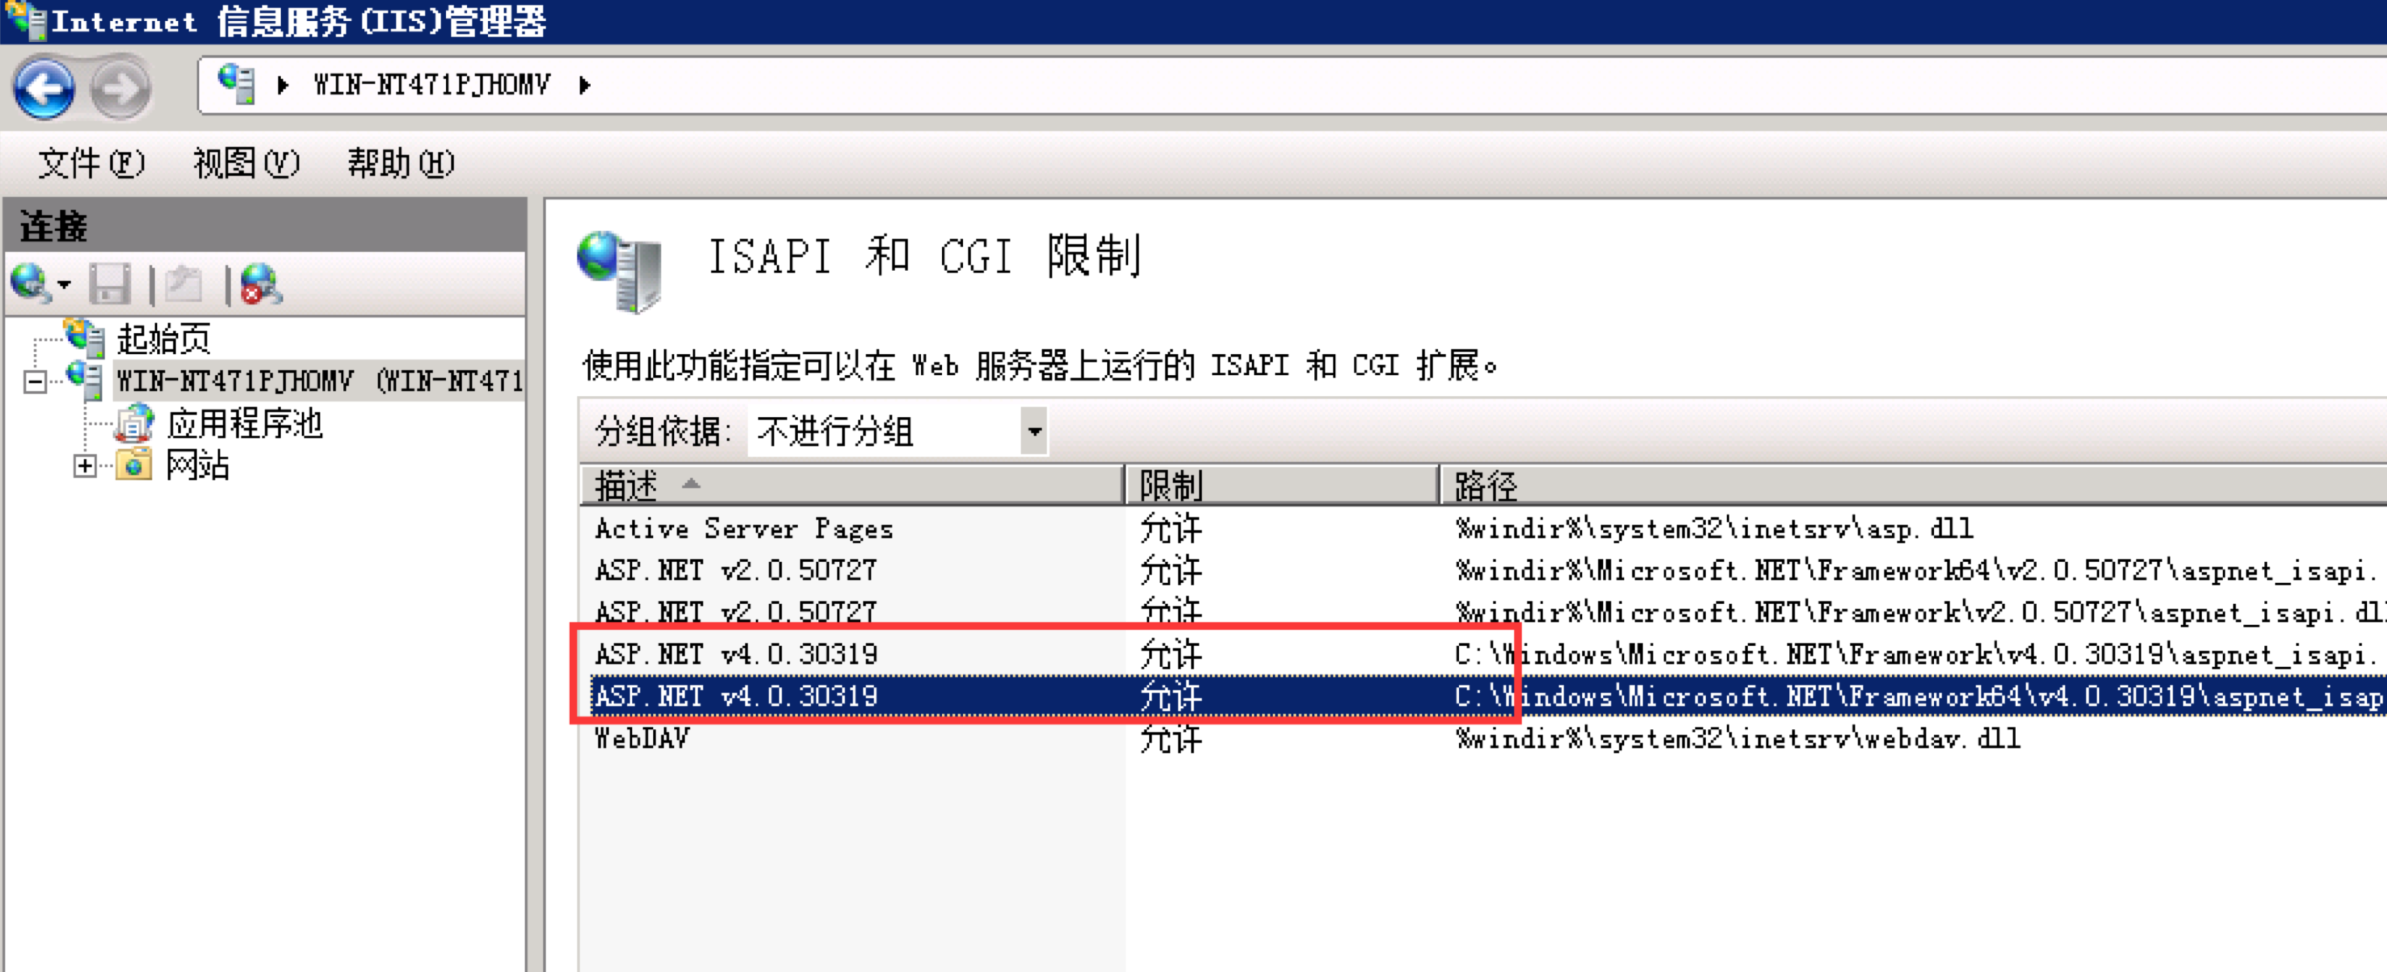Expand the 网站 tree node
The height and width of the screenshot is (972, 2387).
tap(85, 466)
